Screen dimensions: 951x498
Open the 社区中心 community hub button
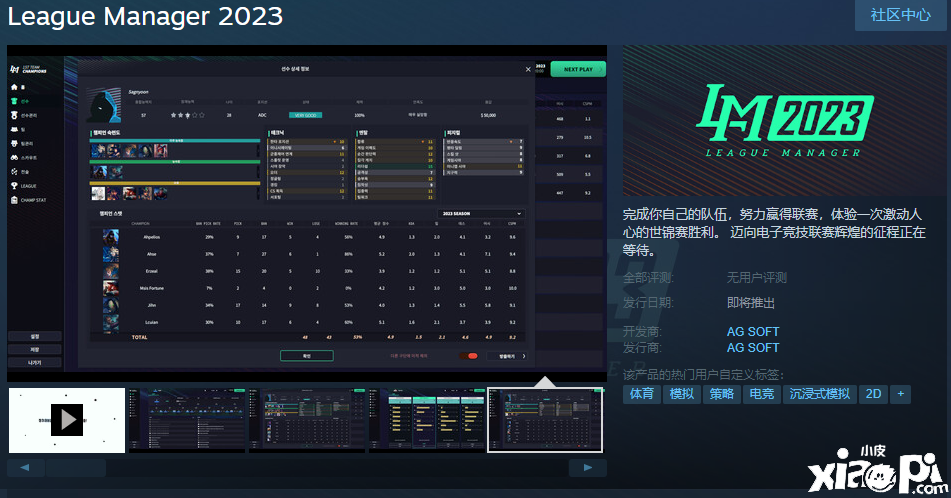tap(901, 15)
